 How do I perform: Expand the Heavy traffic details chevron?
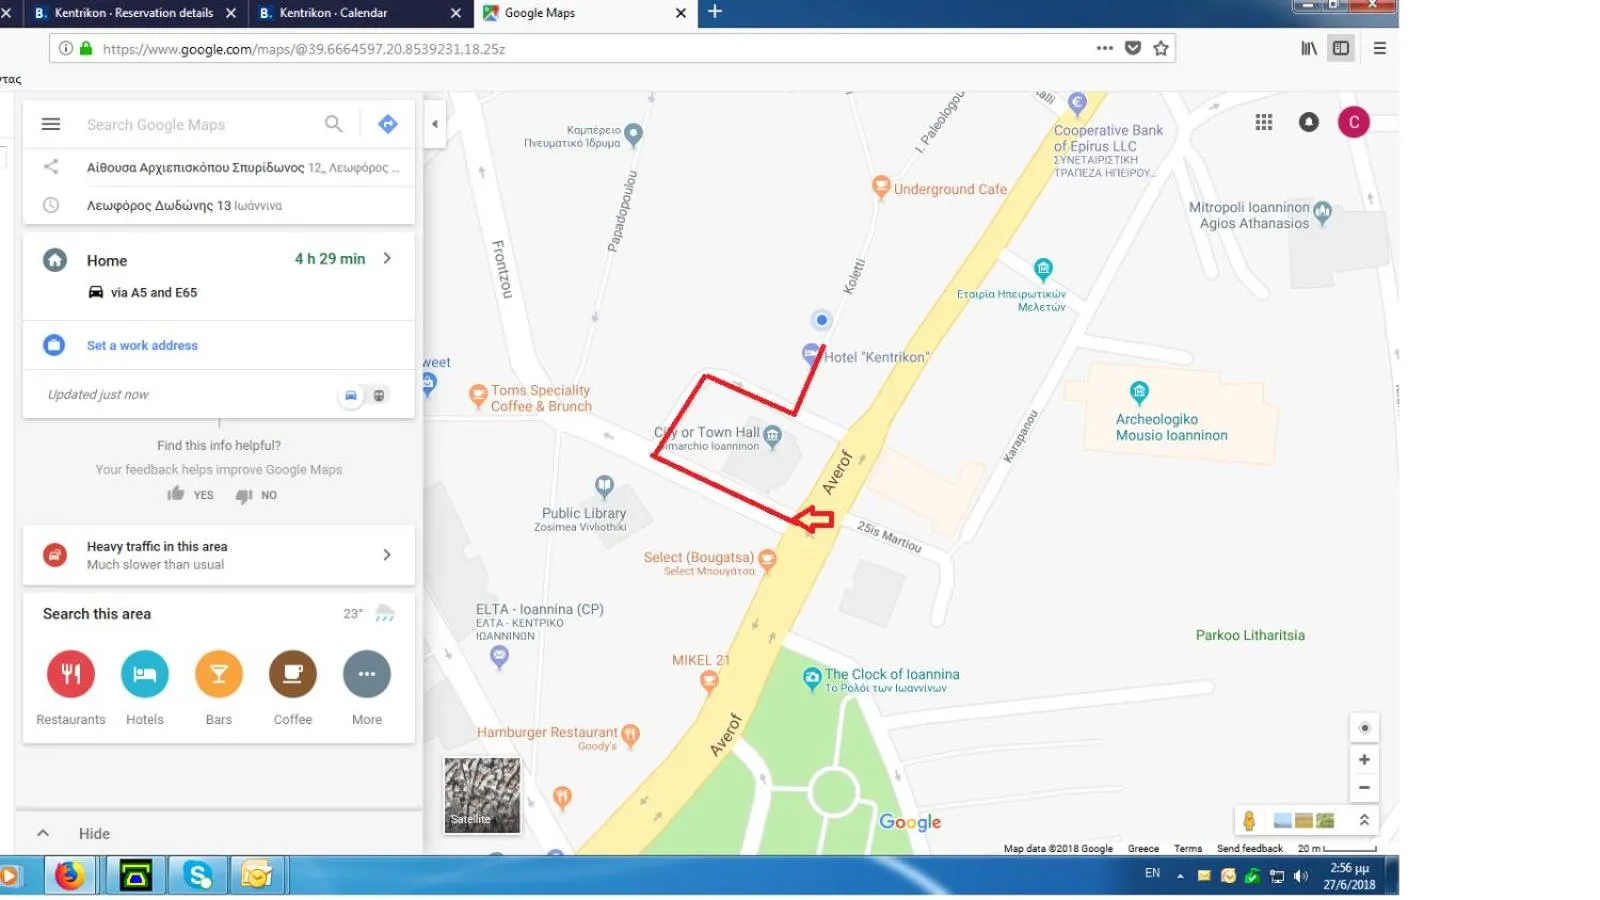387,555
